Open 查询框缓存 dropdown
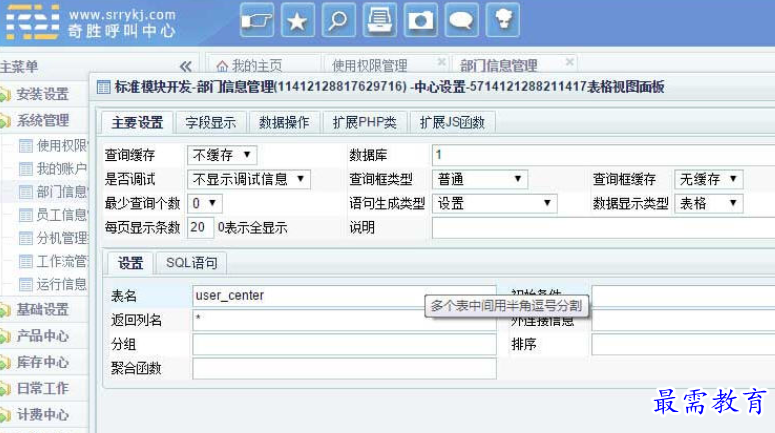The width and height of the screenshot is (775, 433). (x=708, y=179)
